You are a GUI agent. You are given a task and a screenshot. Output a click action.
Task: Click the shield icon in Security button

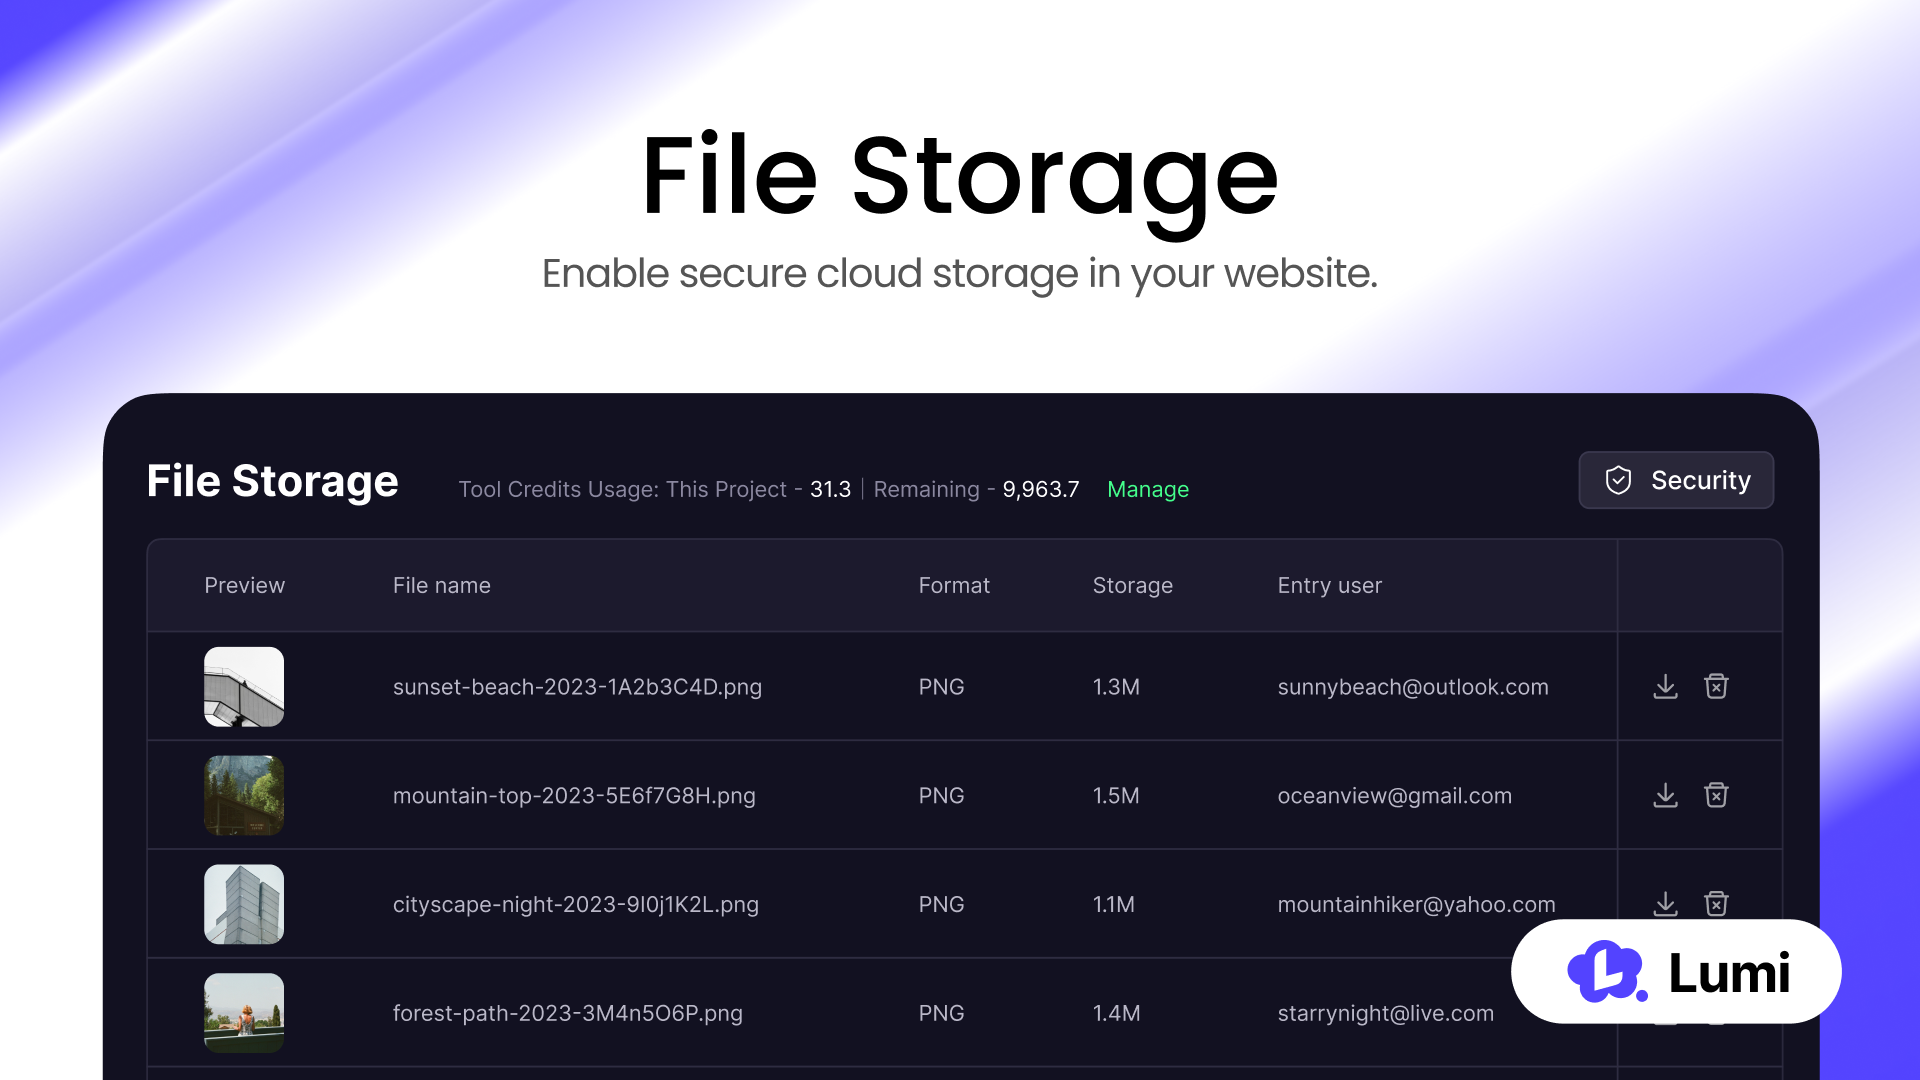coord(1618,480)
